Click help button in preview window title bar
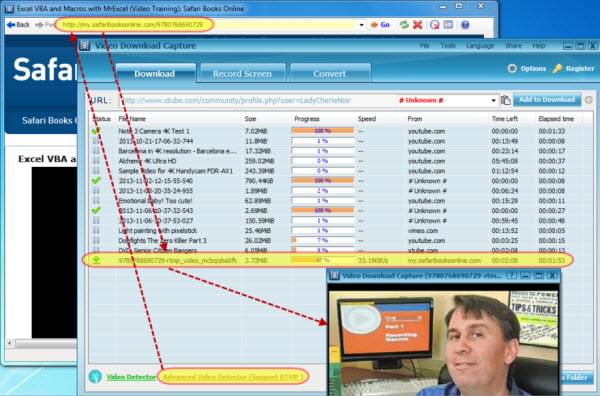The image size is (600, 396). click(x=511, y=275)
